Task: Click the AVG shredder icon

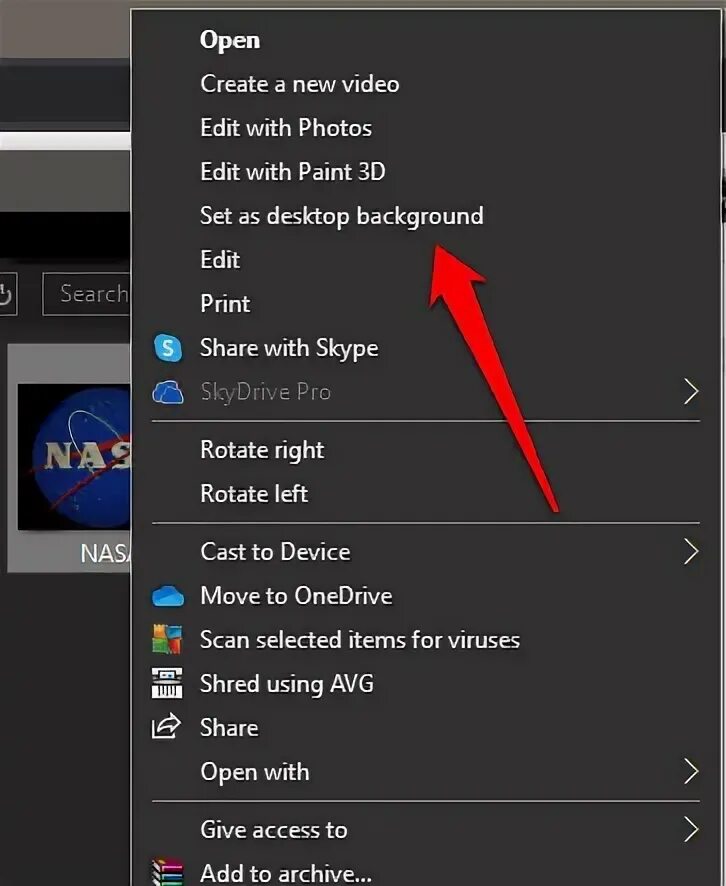Action: pyautogui.click(x=168, y=684)
